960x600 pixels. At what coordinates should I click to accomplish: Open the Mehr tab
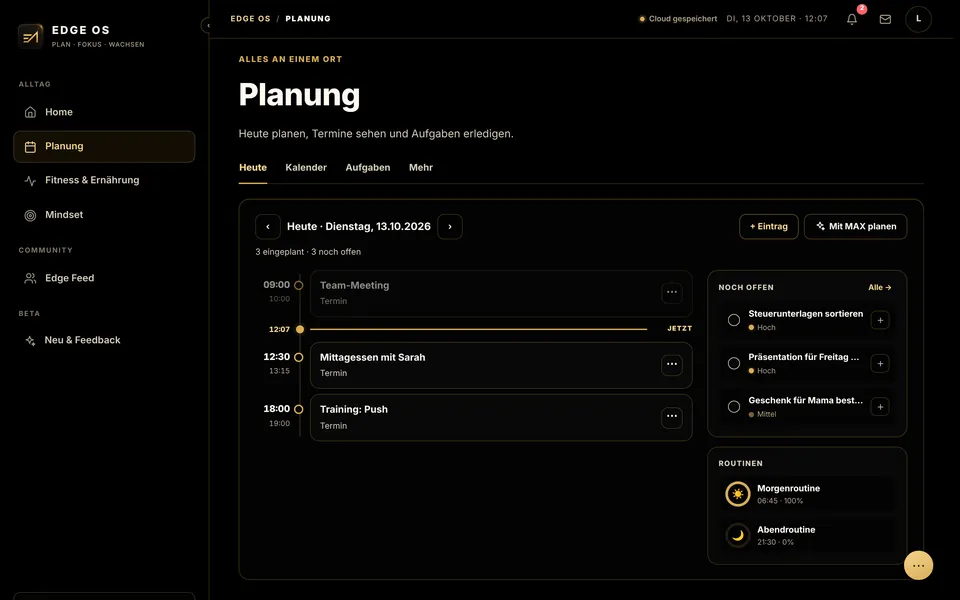421,168
